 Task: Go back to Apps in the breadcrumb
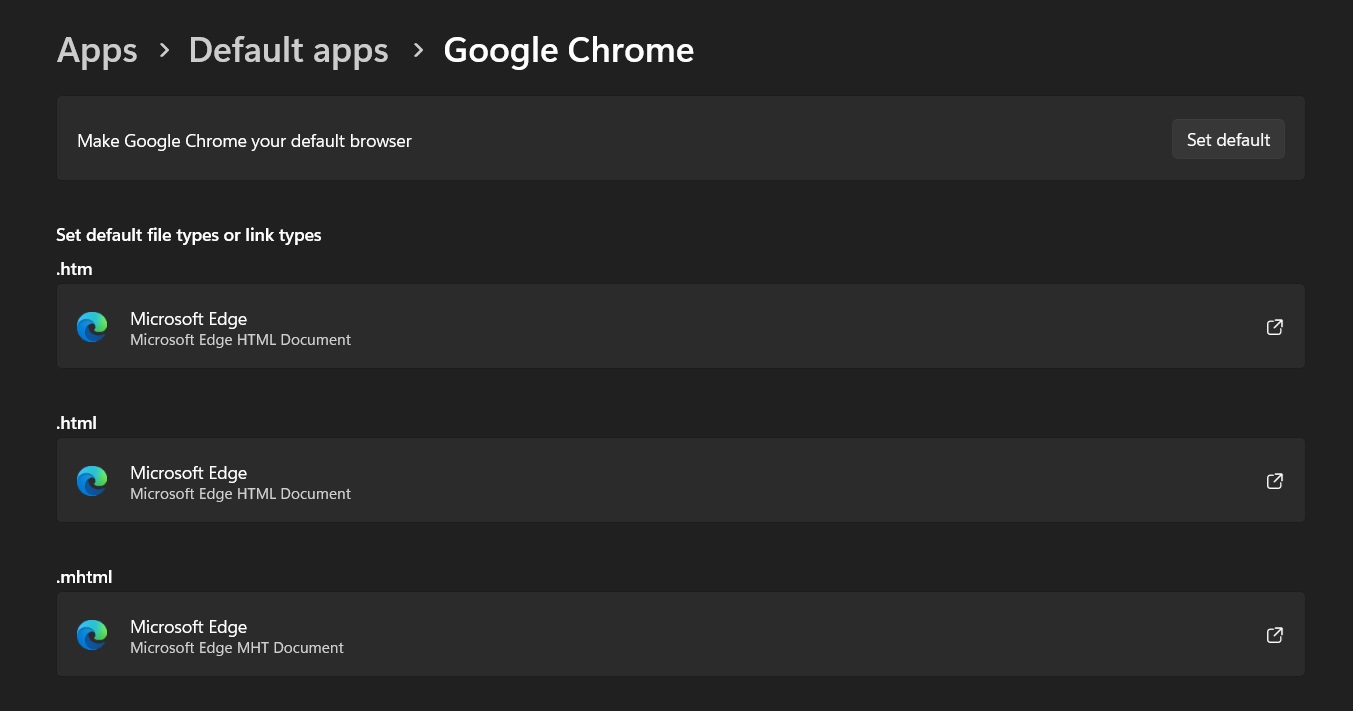pos(97,50)
